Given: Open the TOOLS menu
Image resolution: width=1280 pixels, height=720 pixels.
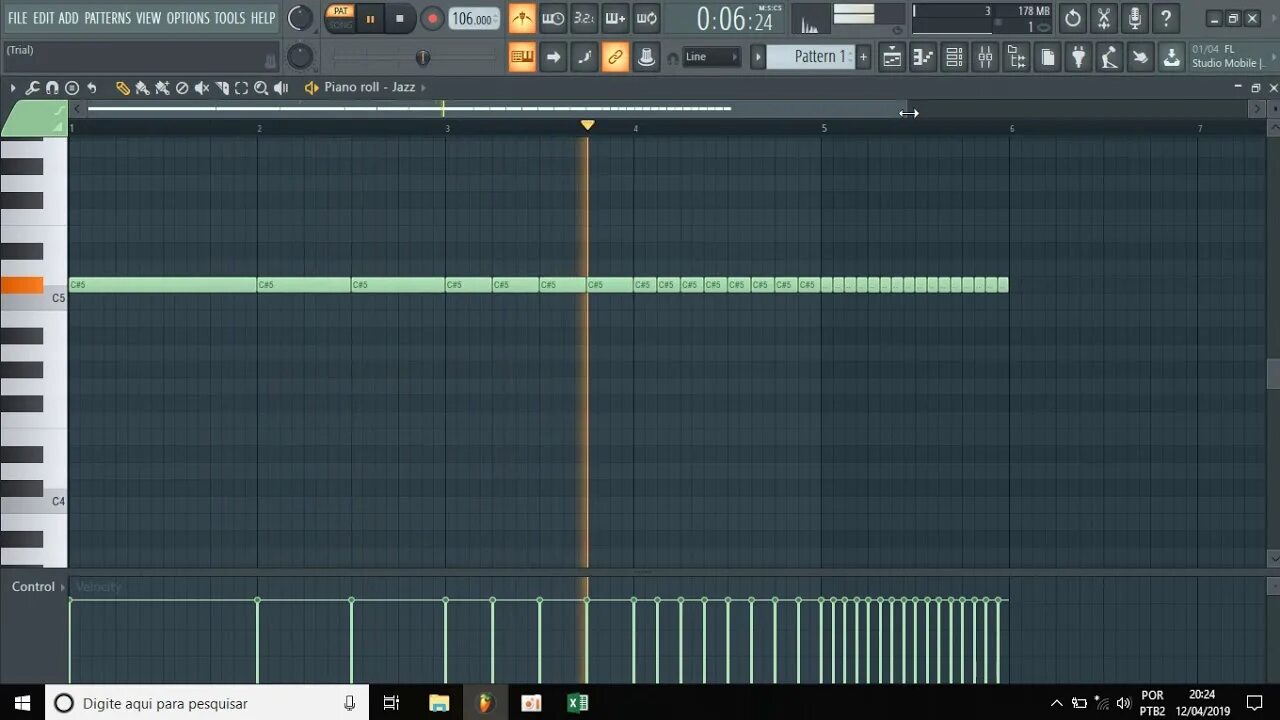Looking at the screenshot, I should coord(229,18).
